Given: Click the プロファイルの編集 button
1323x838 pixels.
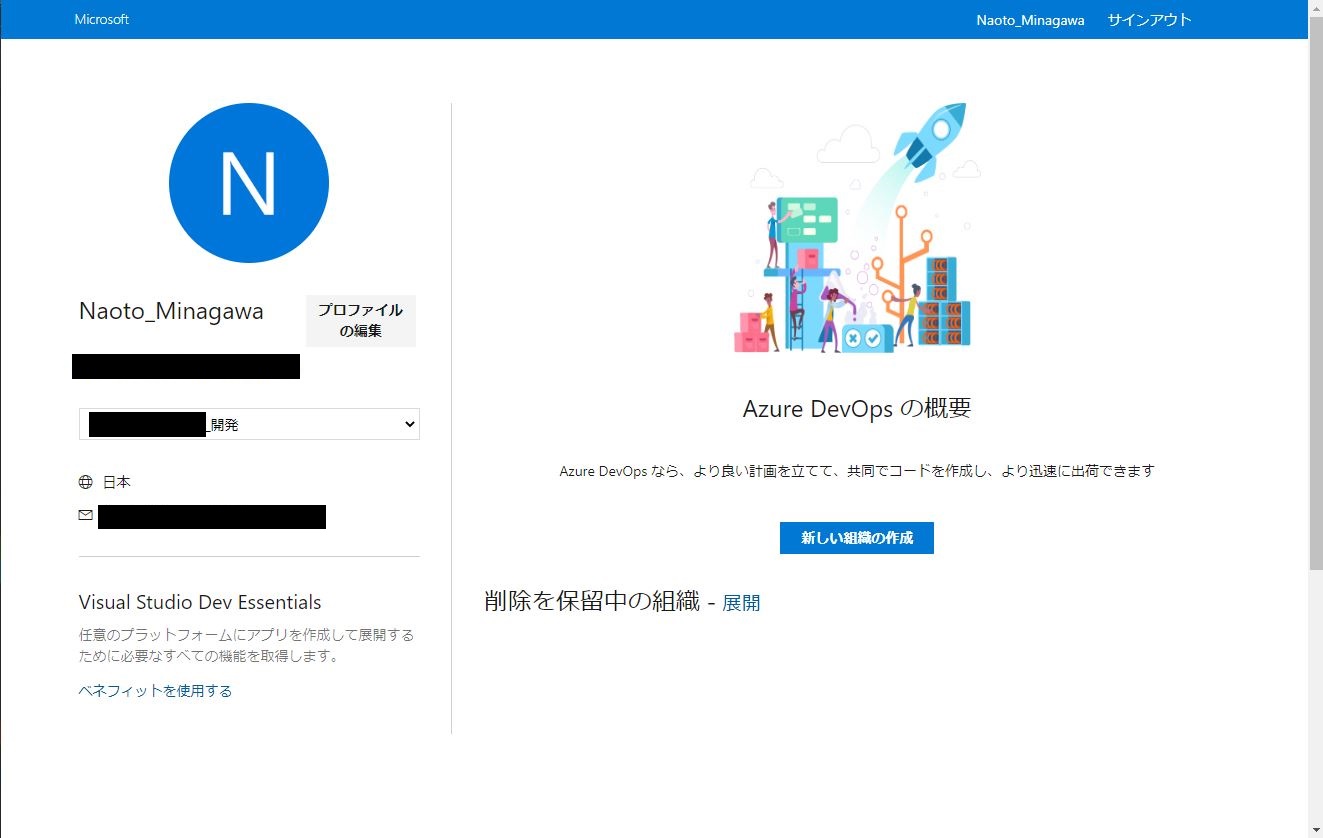Looking at the screenshot, I should [x=360, y=320].
